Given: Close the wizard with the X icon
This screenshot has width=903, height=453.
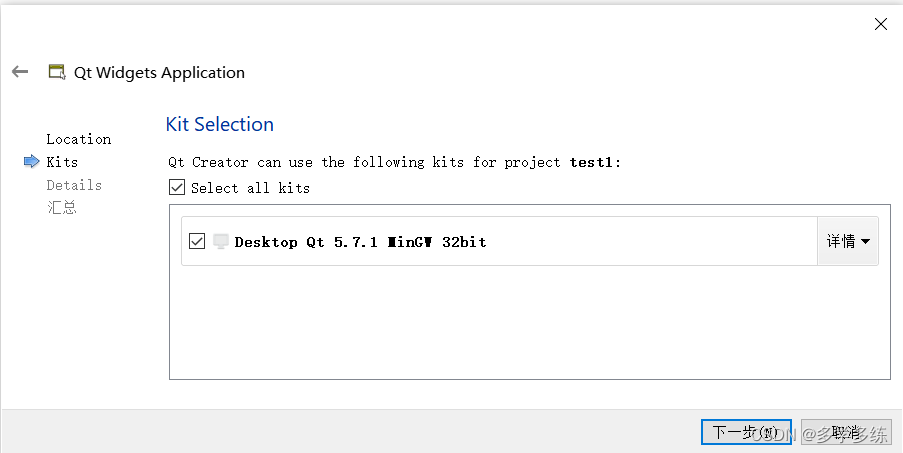Looking at the screenshot, I should click(881, 24).
